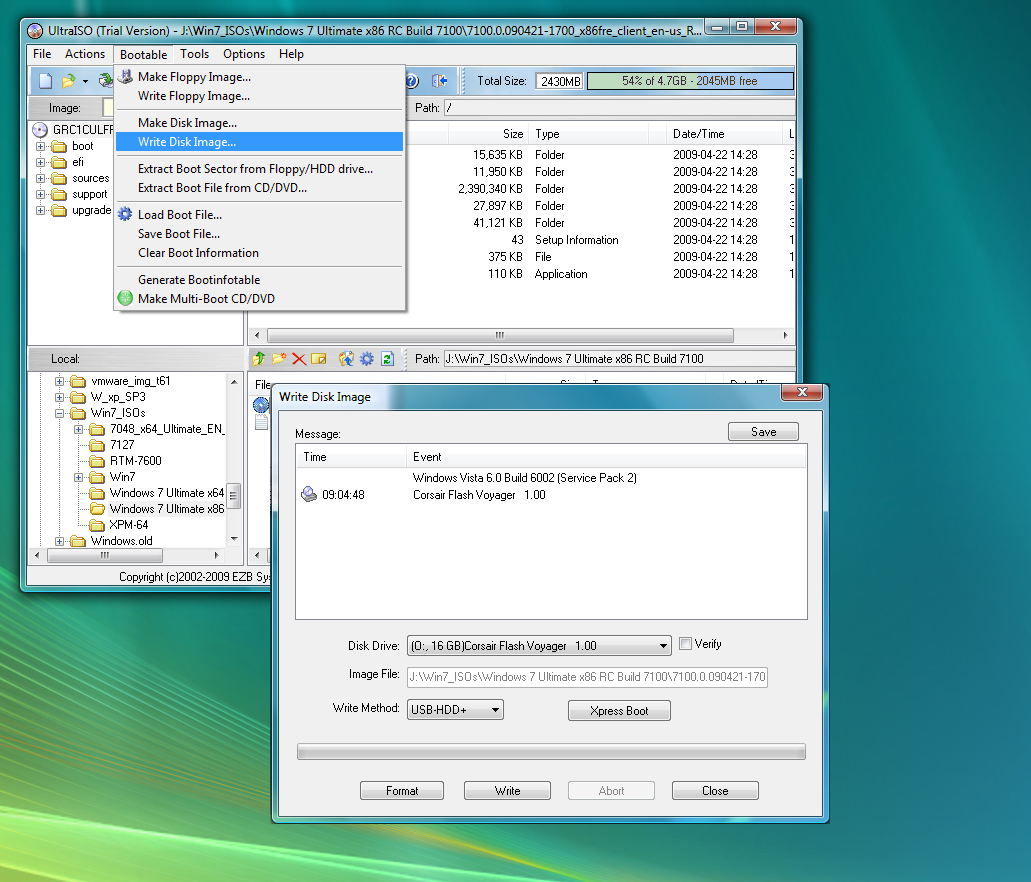The width and height of the screenshot is (1031, 882).
Task: Click the blue gear settings icon in Local toolbar
Action: [367, 358]
